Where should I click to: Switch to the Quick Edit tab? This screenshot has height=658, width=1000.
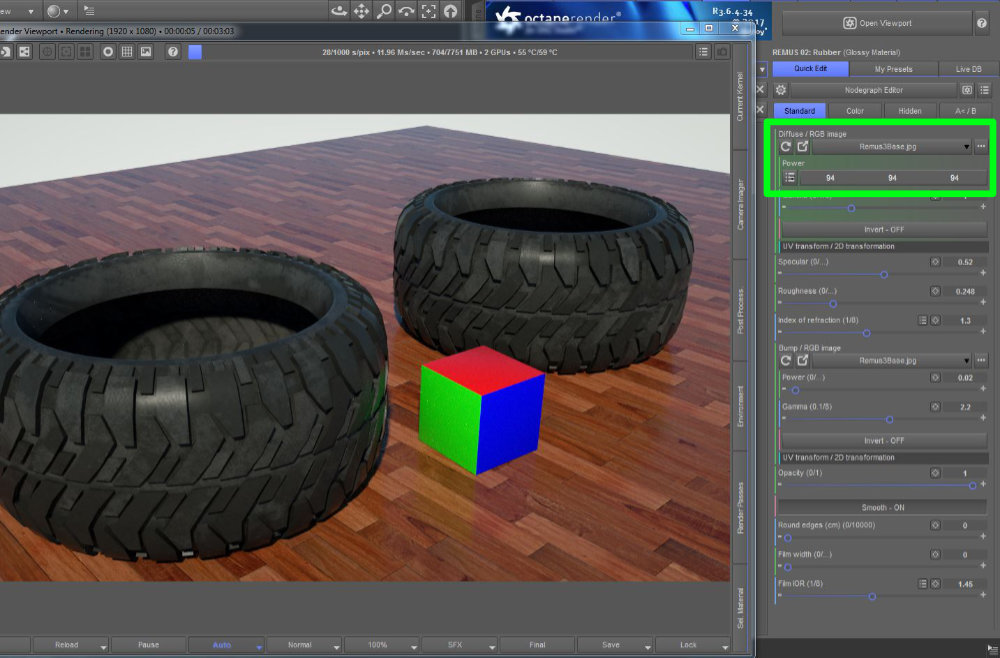click(x=810, y=68)
